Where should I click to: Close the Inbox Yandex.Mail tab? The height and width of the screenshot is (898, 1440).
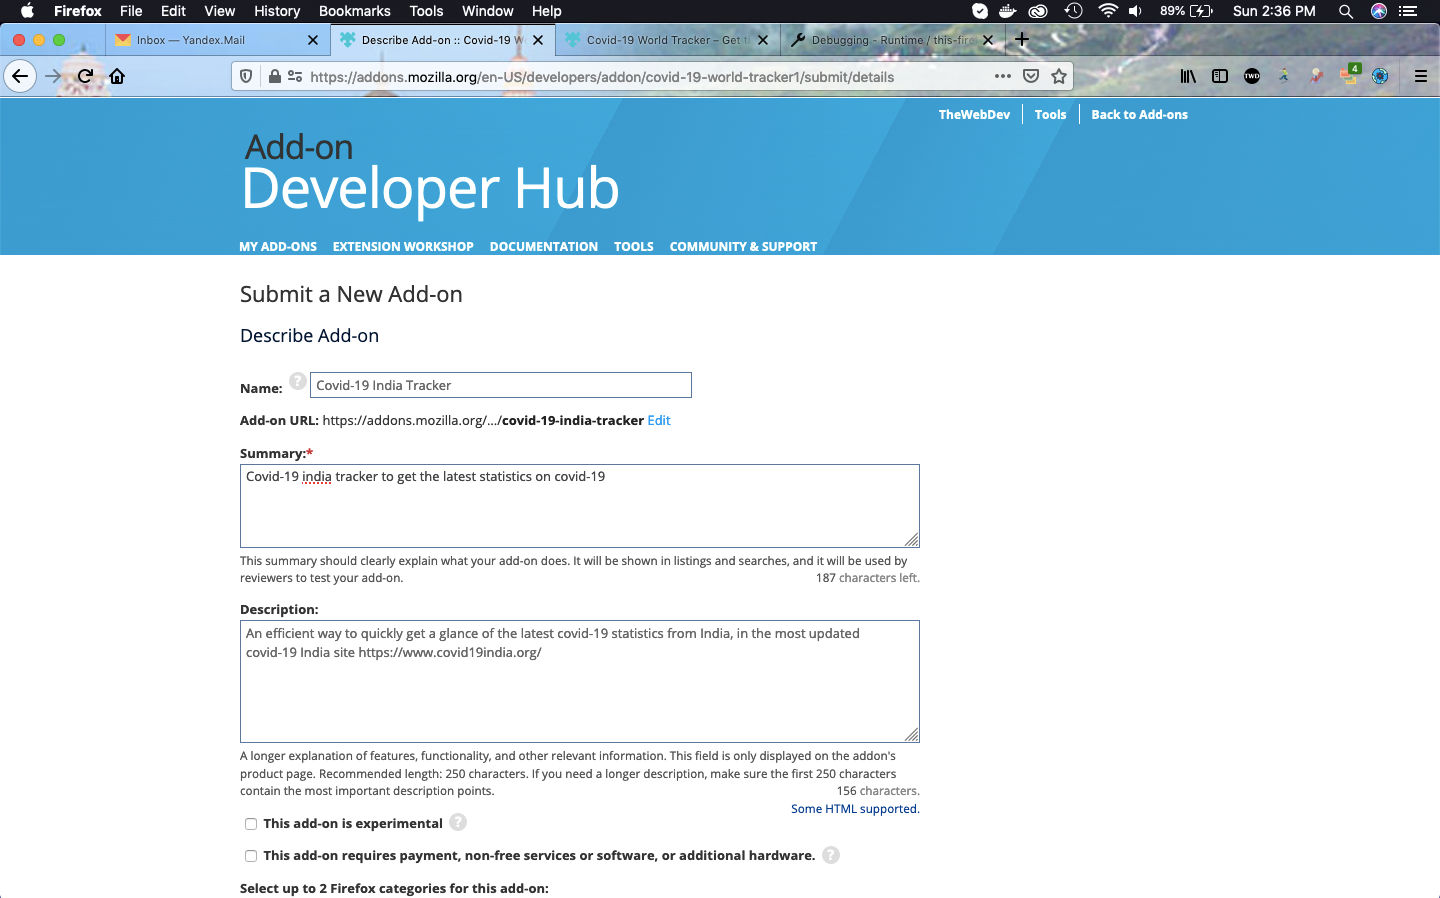pyautogui.click(x=313, y=40)
